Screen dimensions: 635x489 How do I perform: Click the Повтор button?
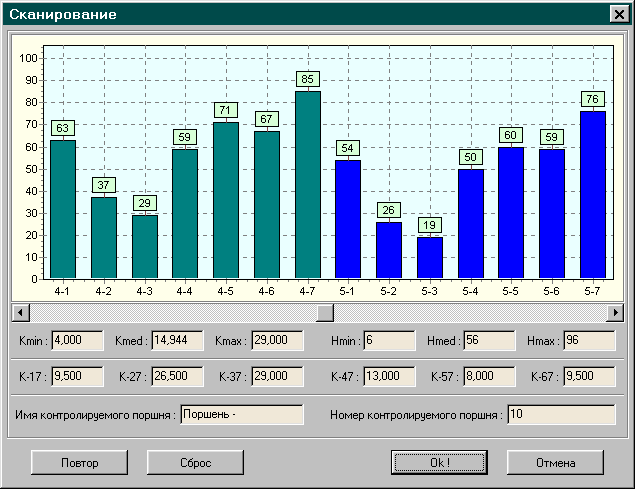pos(79,462)
